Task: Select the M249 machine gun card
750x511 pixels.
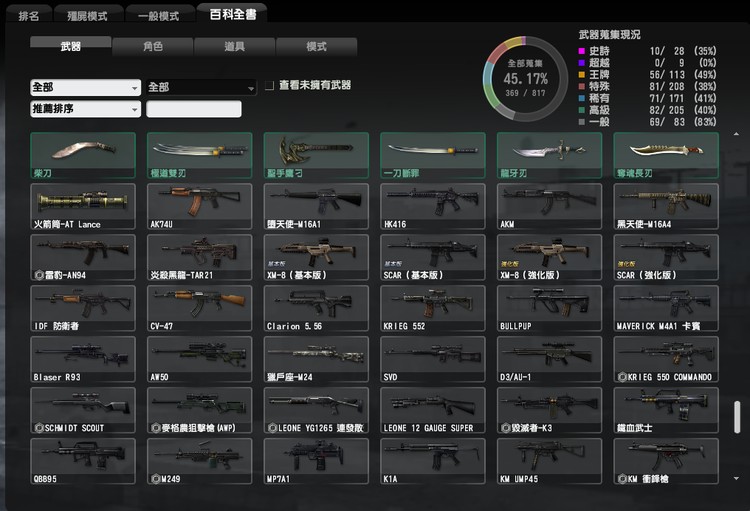Action: click(199, 461)
